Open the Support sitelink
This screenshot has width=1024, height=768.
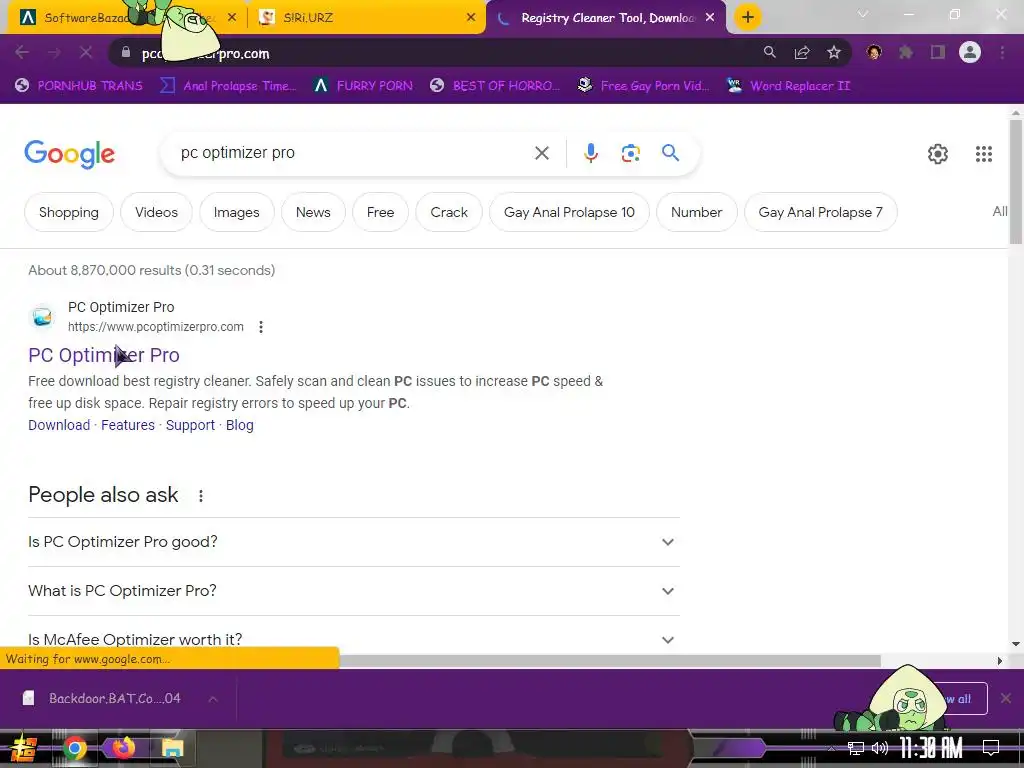tap(190, 425)
